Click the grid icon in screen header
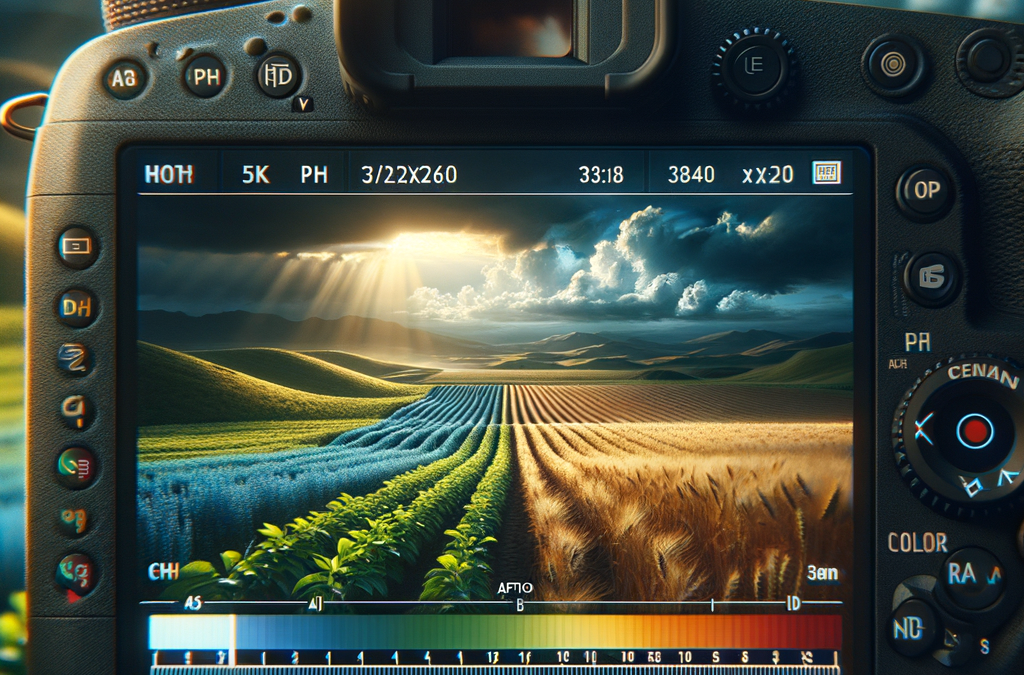 tap(826, 173)
